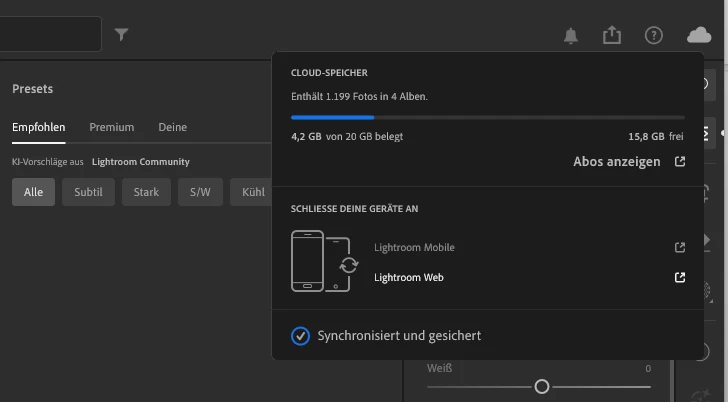728x402 pixels.
Task: Click 'KI-Vorschläge aus' label
Action: tap(48, 162)
